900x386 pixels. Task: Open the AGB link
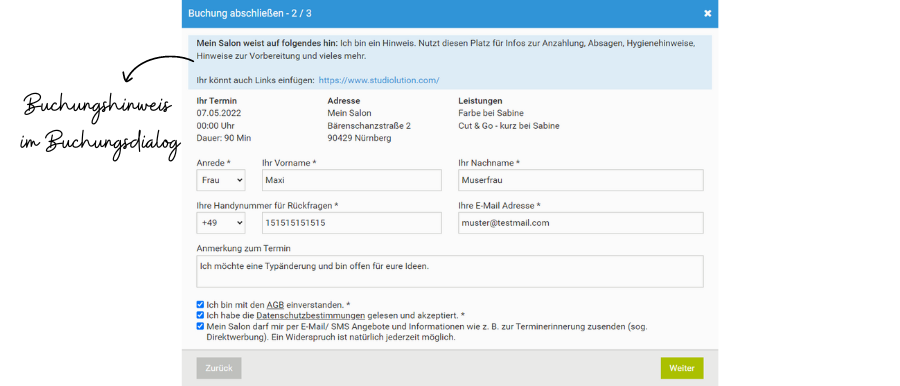[x=275, y=304]
